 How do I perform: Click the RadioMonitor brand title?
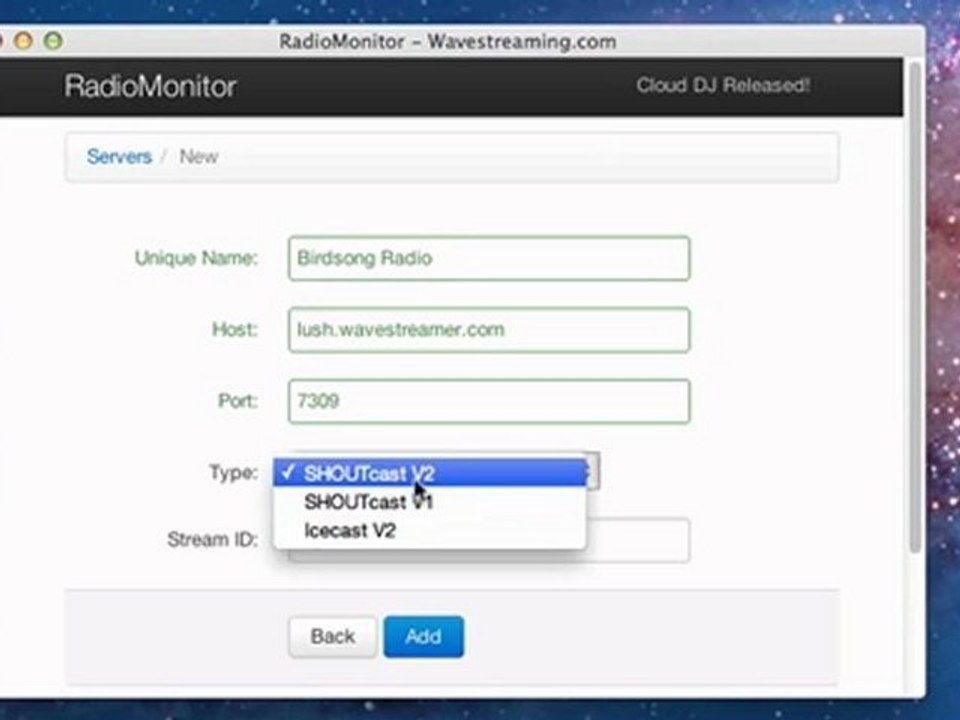click(x=150, y=86)
